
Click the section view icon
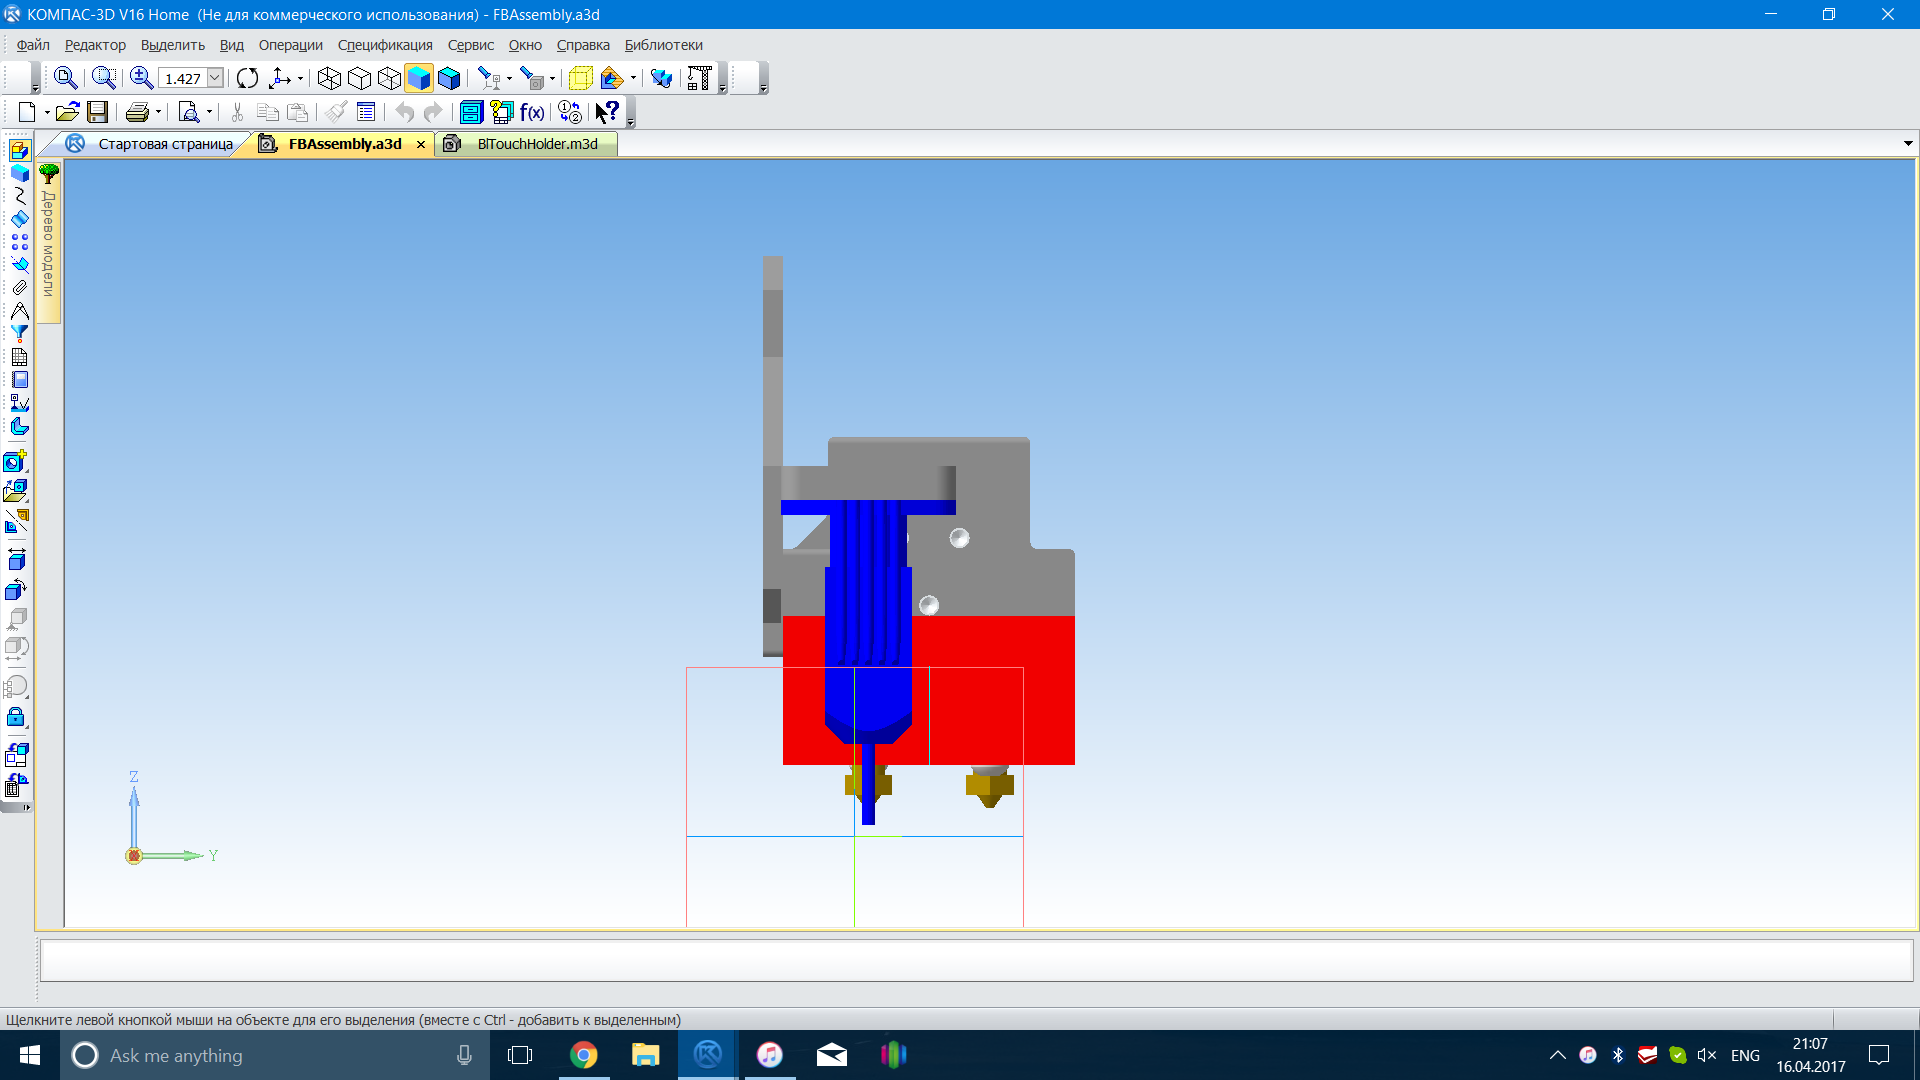[x=612, y=78]
